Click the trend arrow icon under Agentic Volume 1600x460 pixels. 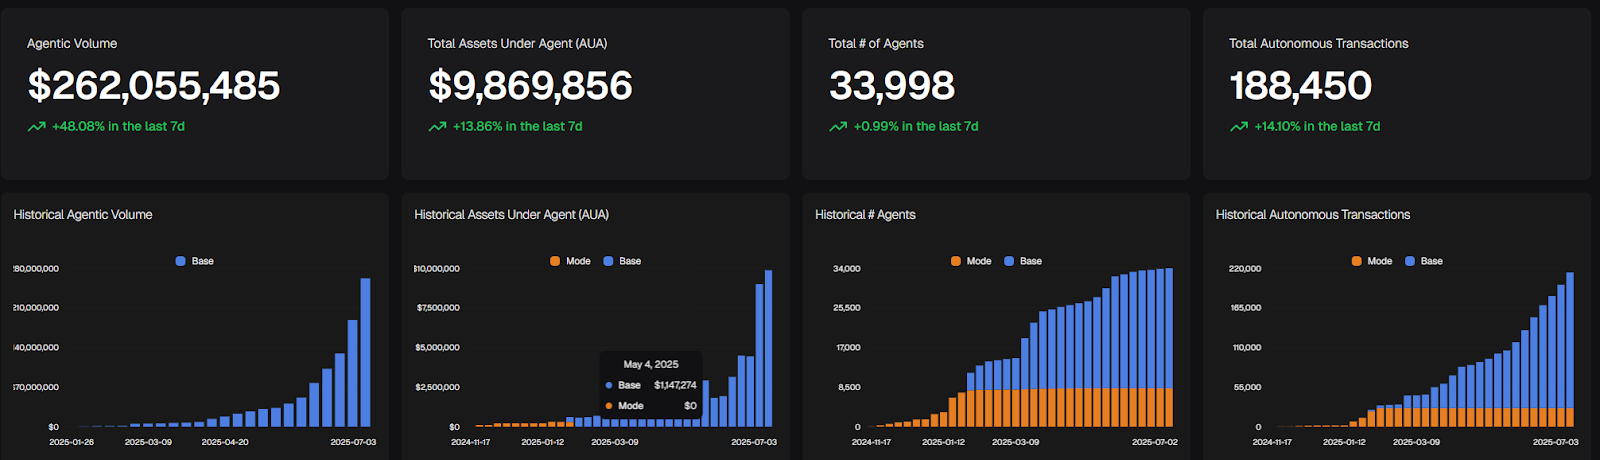36,127
